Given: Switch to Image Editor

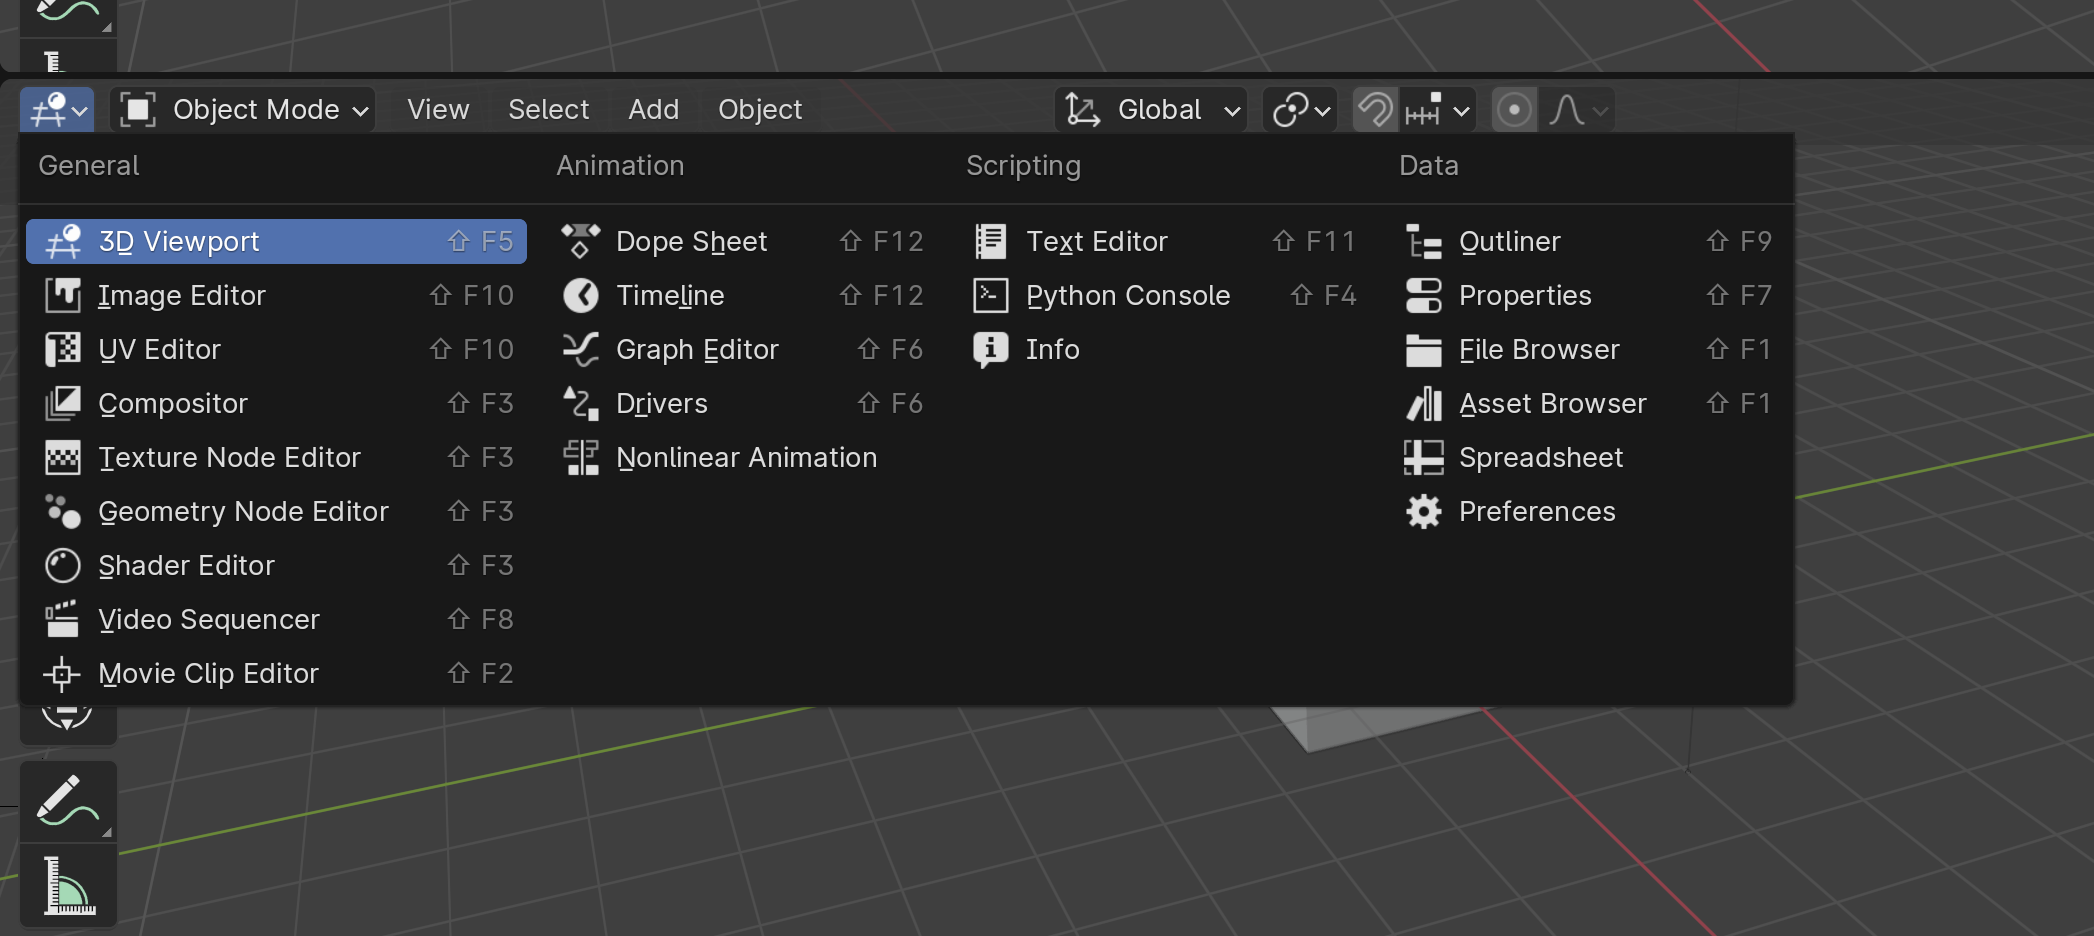Looking at the screenshot, I should [x=276, y=295].
